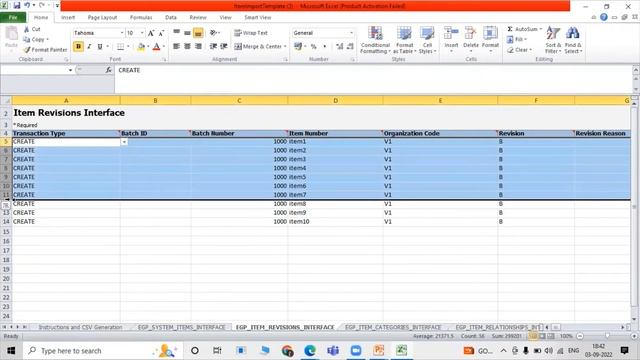Open the Clear menu
This screenshot has width=640, height=360.
pyautogui.click(x=519, y=50)
